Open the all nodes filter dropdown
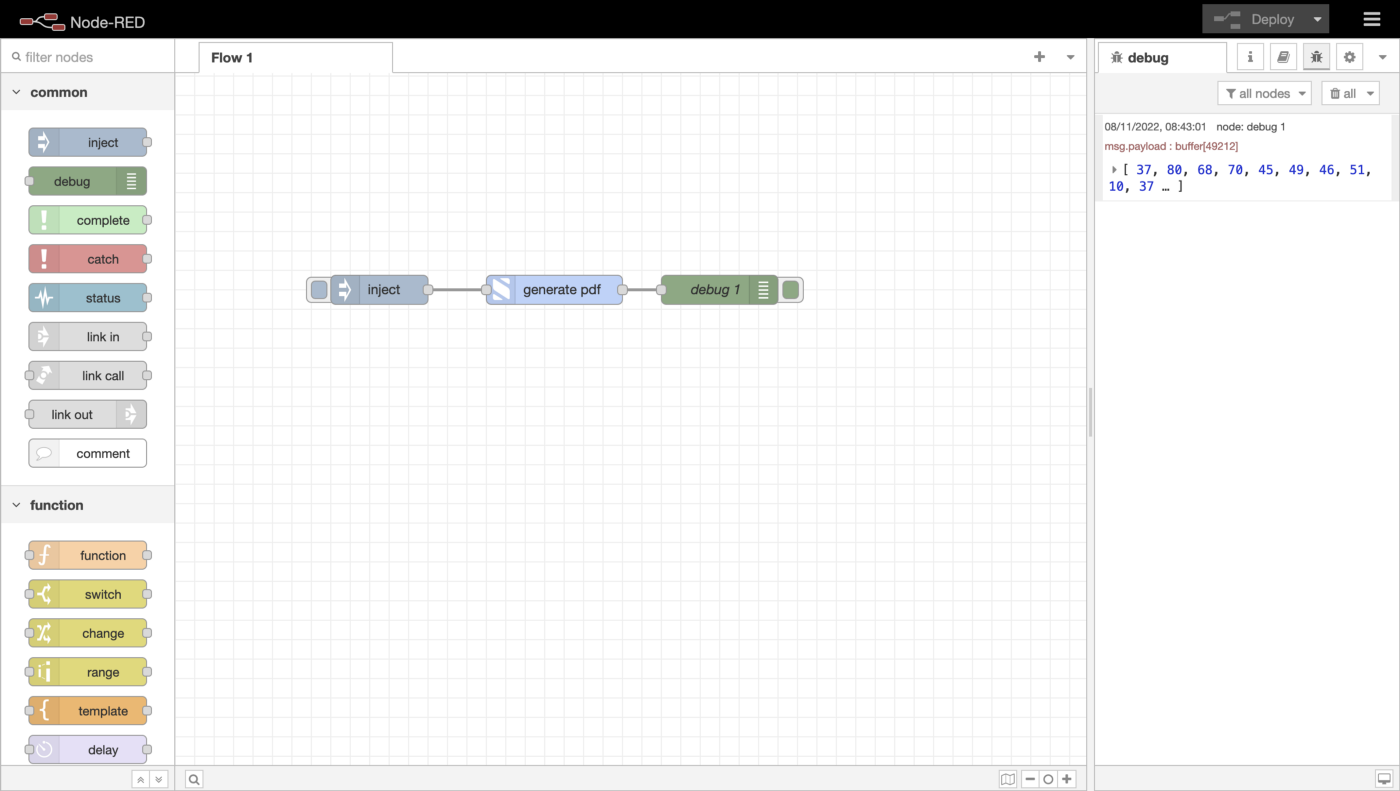Screen dimensions: 1400x791 1264,93
